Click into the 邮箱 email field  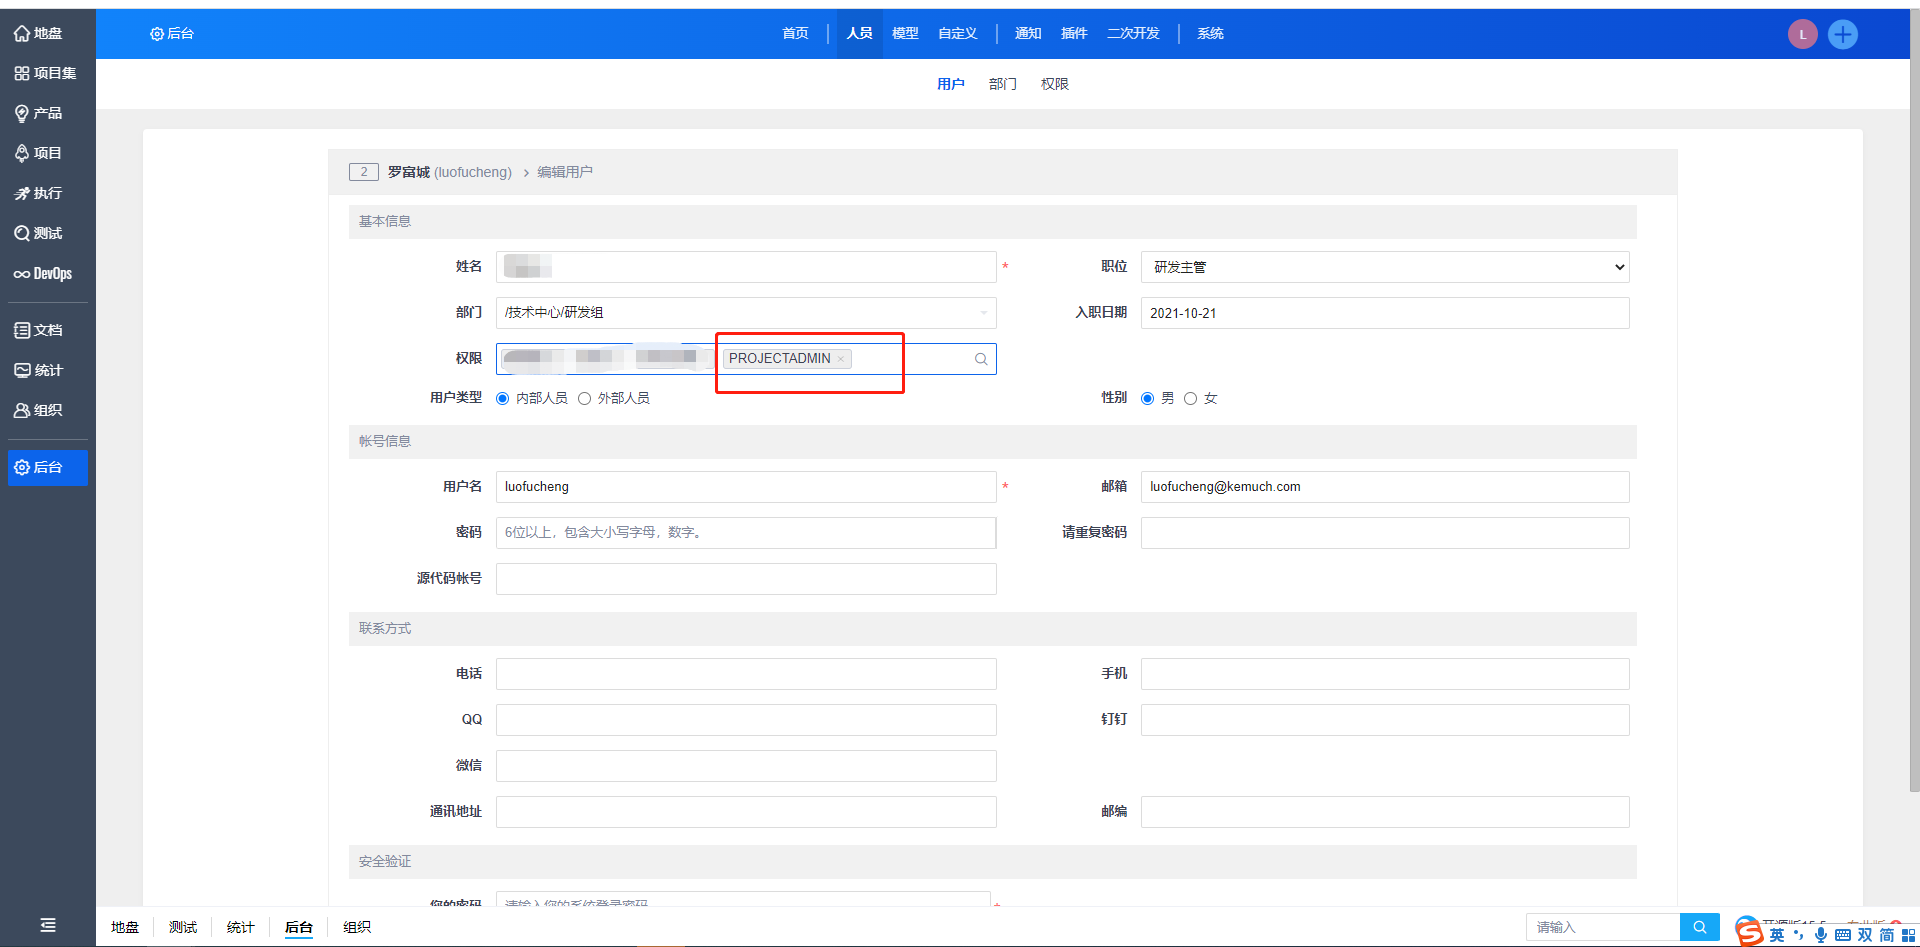[1384, 487]
